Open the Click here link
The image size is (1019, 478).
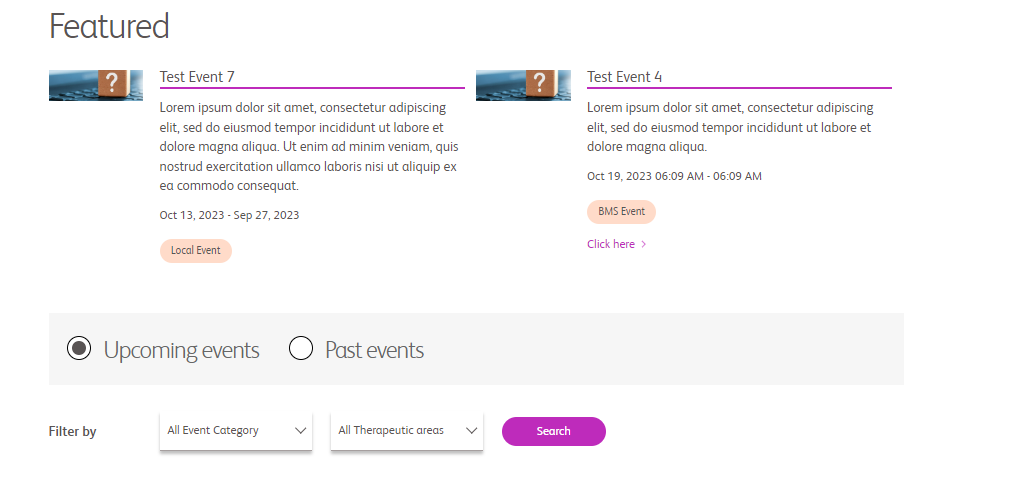coord(611,244)
